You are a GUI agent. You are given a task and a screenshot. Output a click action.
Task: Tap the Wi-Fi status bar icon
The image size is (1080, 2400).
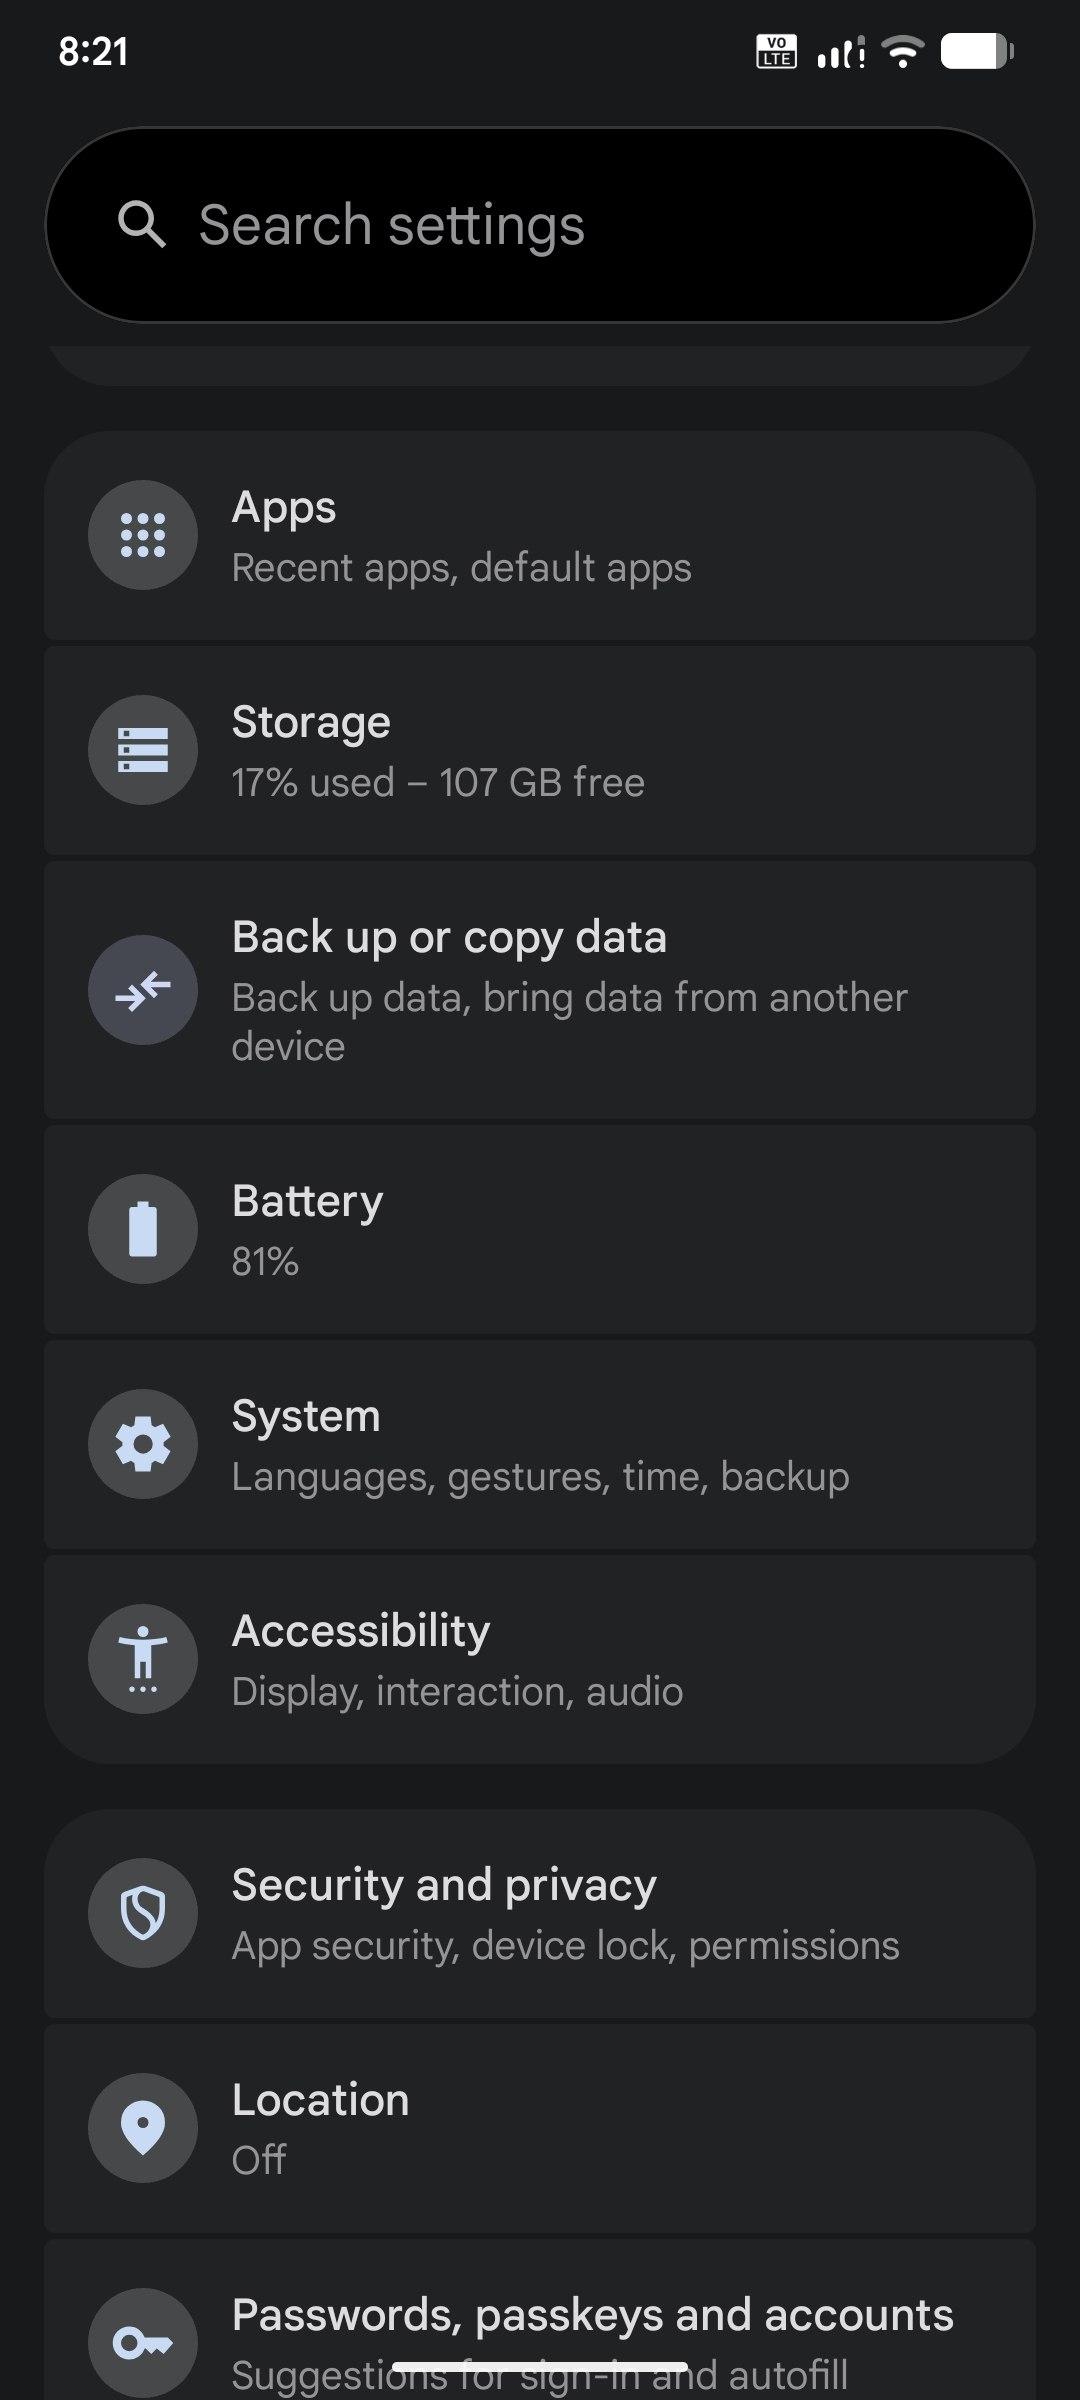tap(903, 51)
